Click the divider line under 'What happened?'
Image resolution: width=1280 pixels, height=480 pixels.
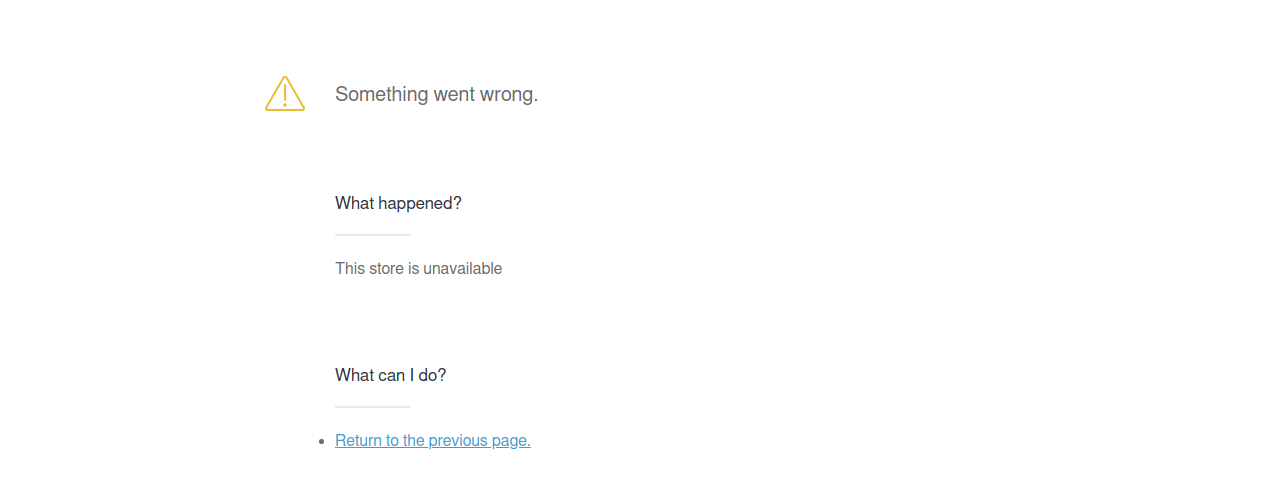pyautogui.click(x=373, y=235)
